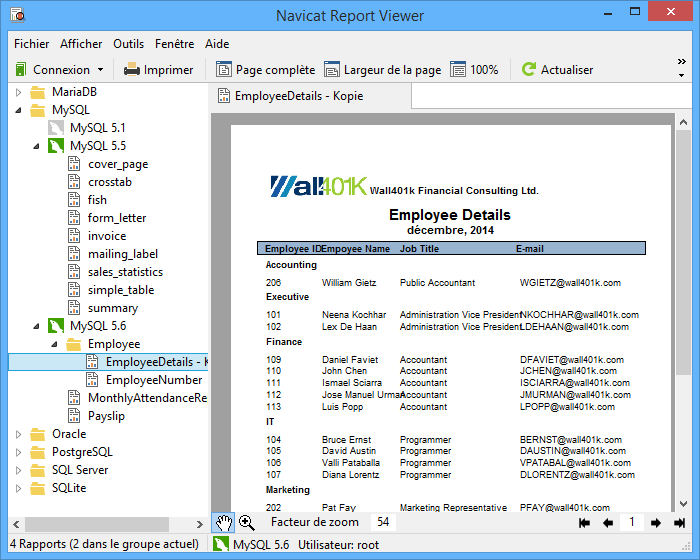Collapse the MySQL folder
700x560 pixels.
(18, 110)
